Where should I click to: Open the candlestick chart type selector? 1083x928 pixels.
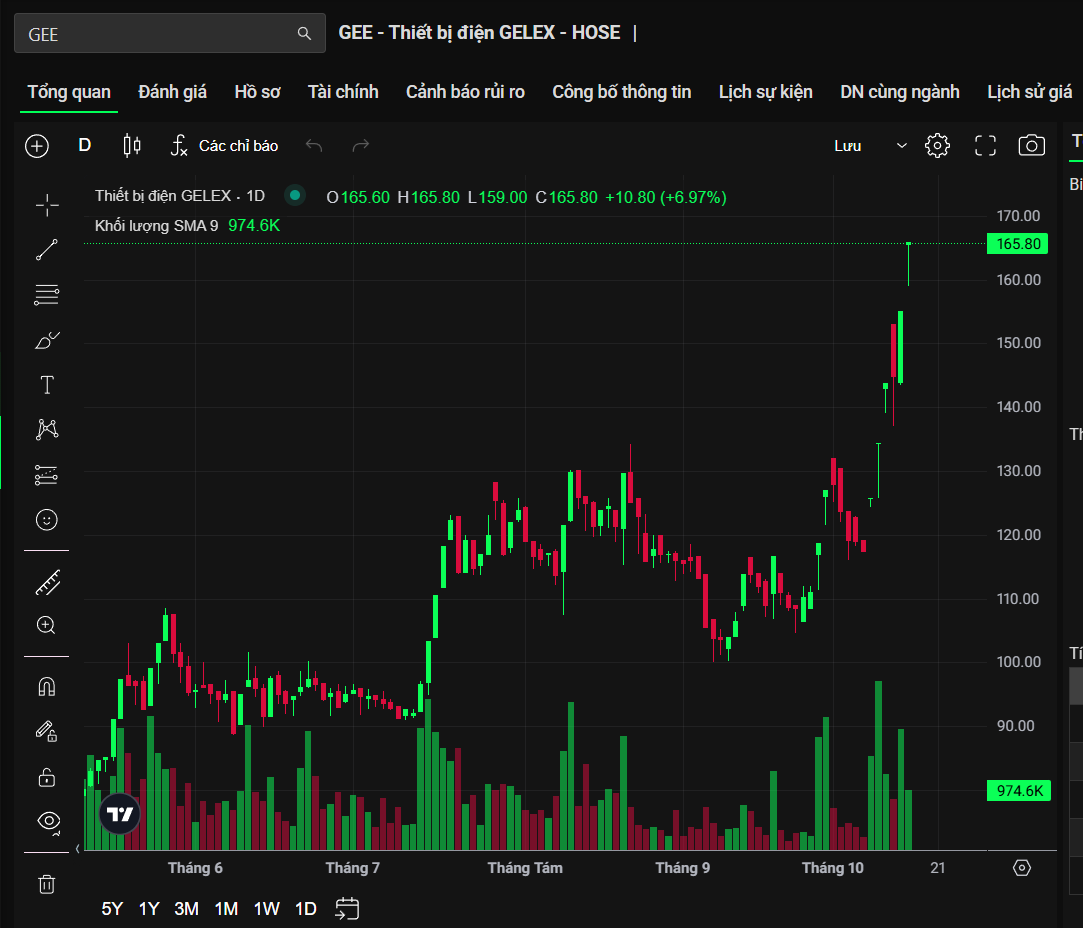tap(131, 146)
